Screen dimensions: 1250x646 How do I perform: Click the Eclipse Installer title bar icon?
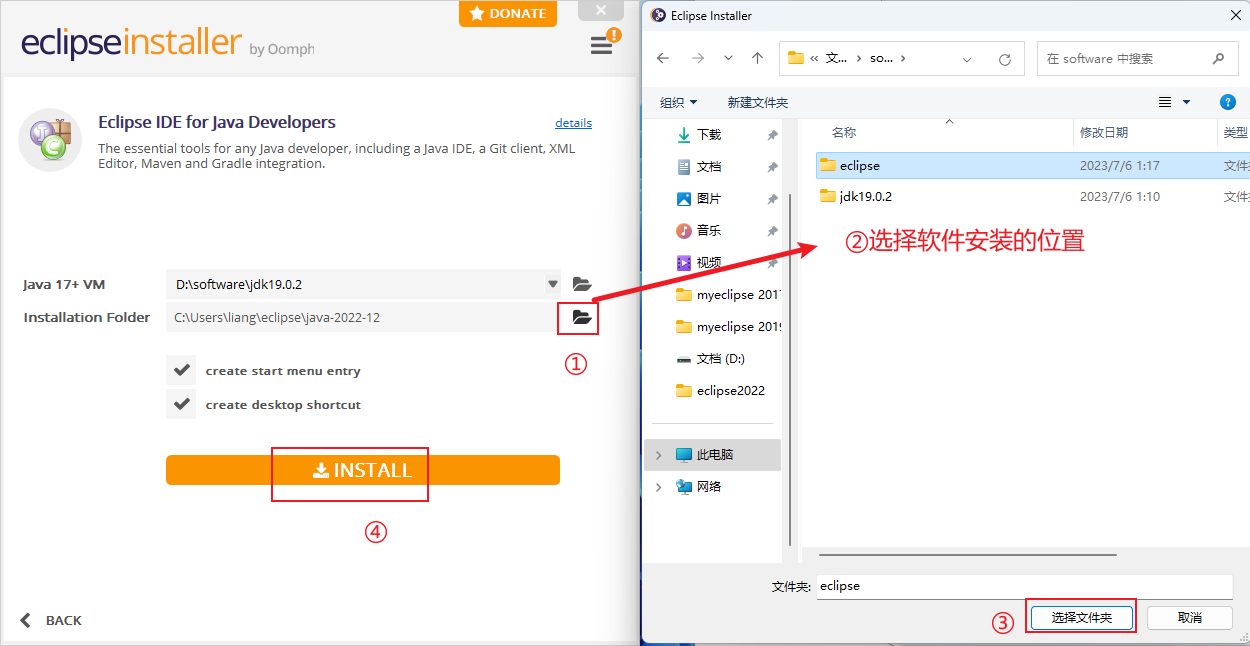click(657, 15)
